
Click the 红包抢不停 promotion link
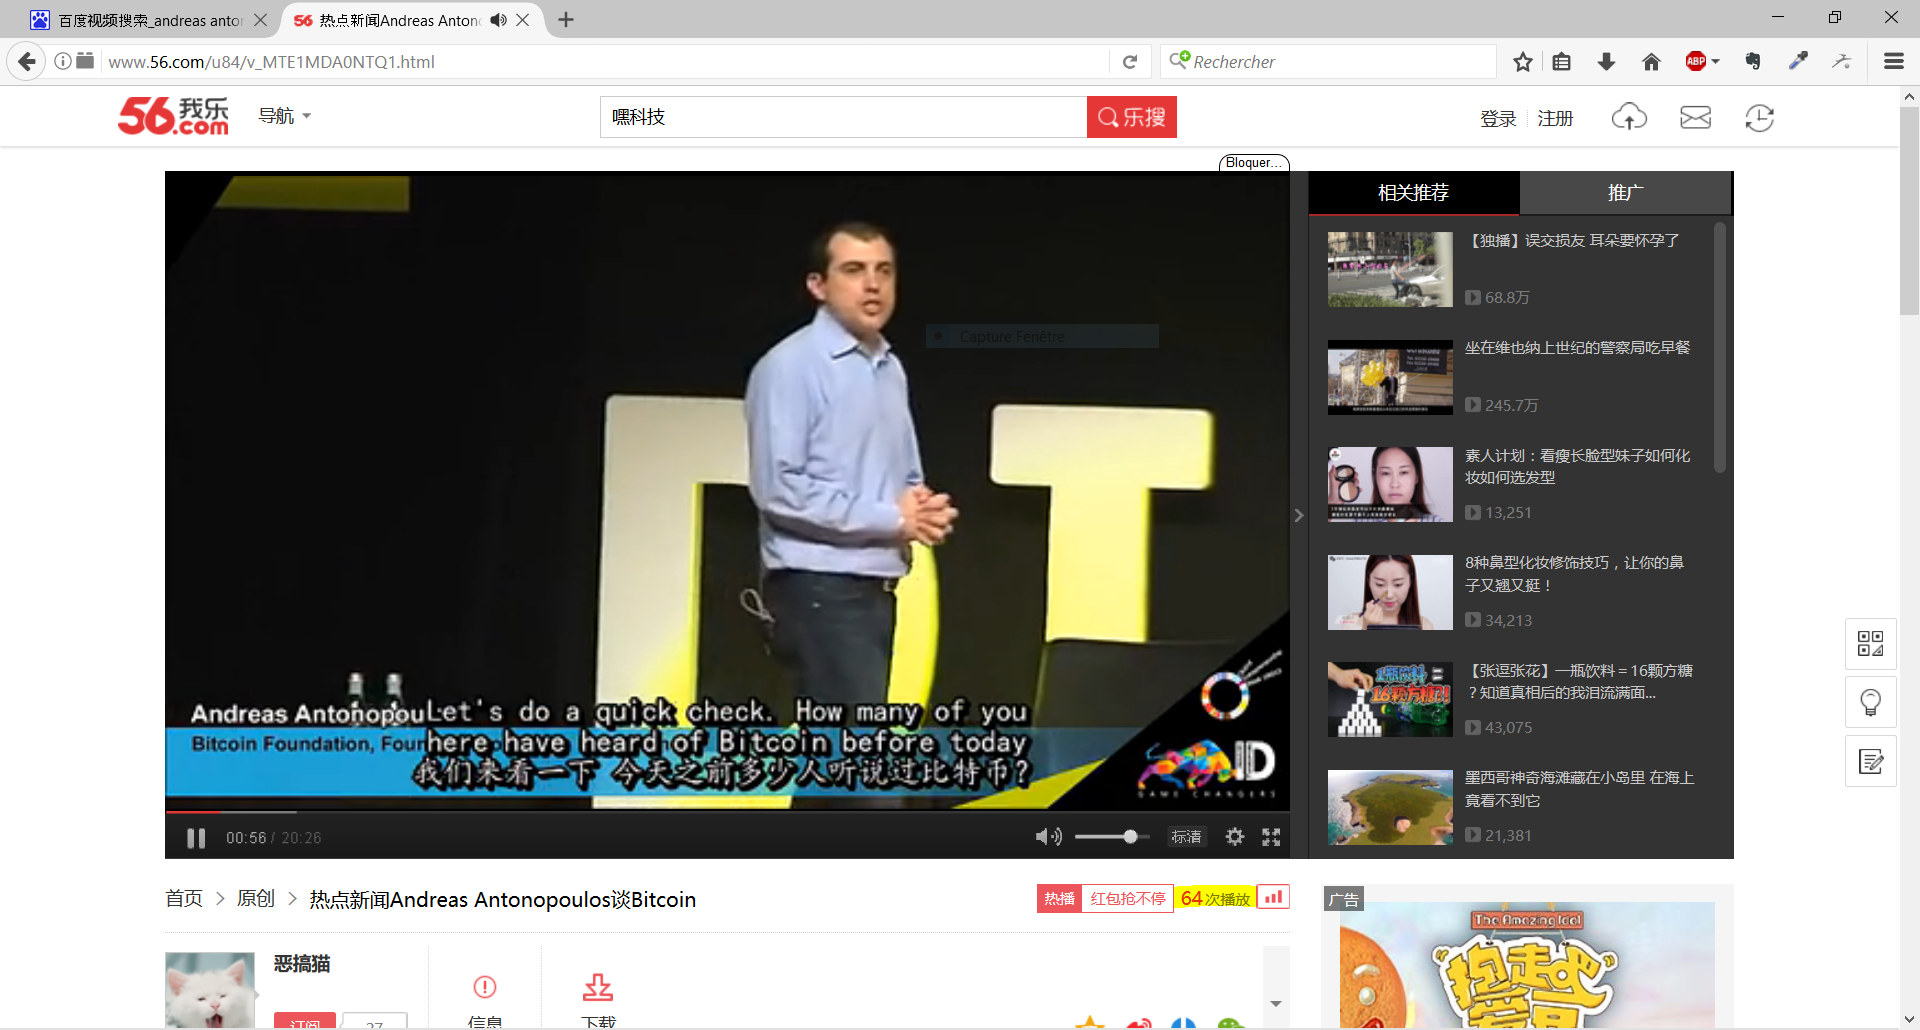(1128, 899)
